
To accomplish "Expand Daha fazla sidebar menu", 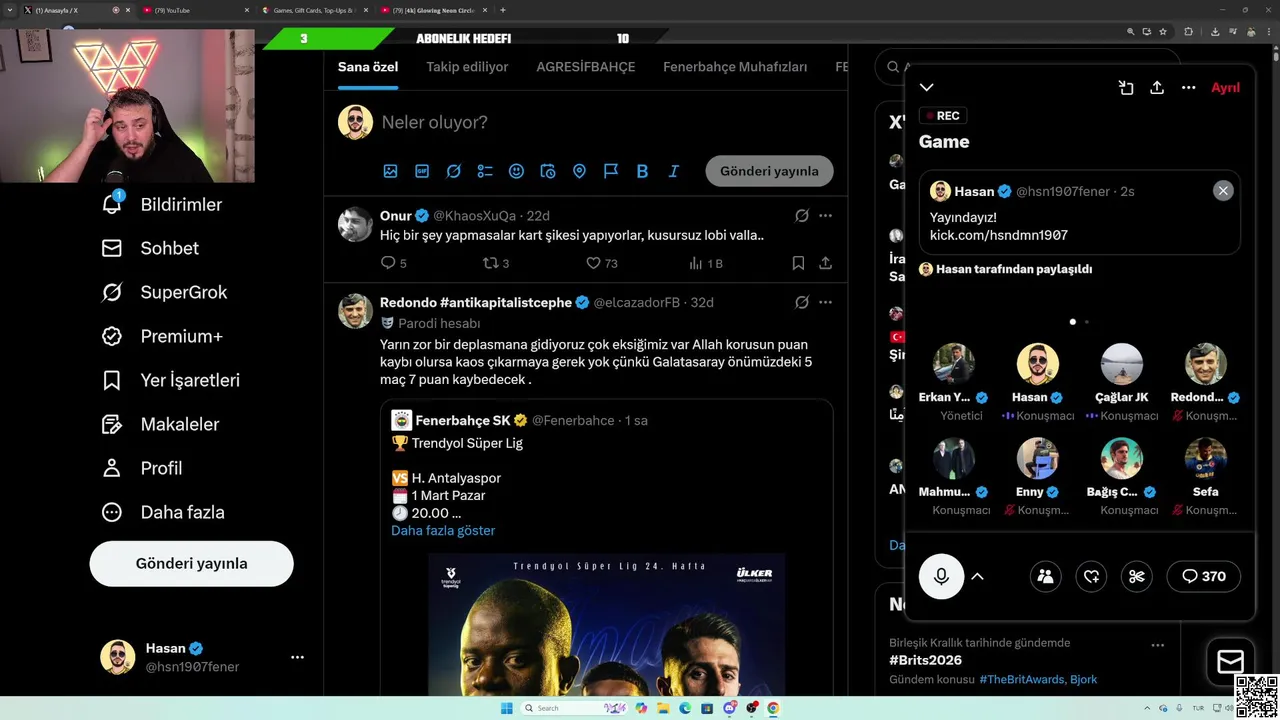I will coord(162,512).
